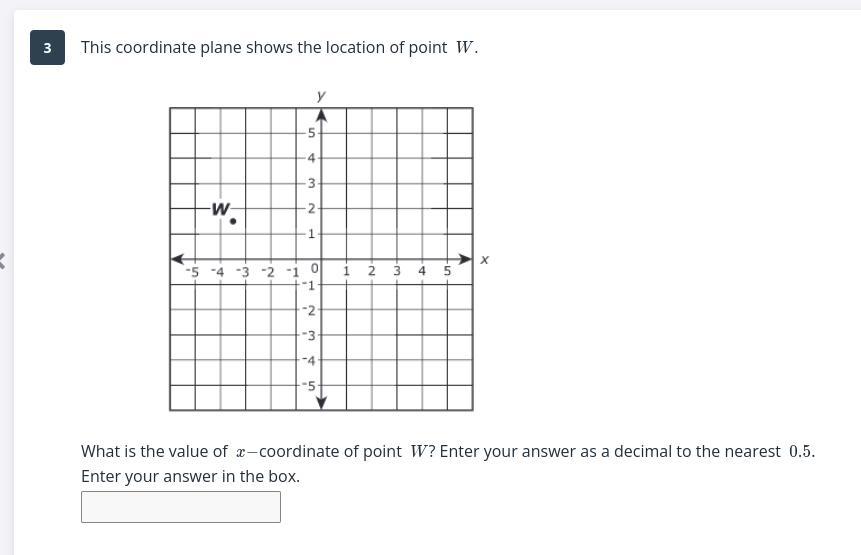Image resolution: width=861 pixels, height=555 pixels.
Task: Click the 5 label on y-axis
Action: (311, 133)
